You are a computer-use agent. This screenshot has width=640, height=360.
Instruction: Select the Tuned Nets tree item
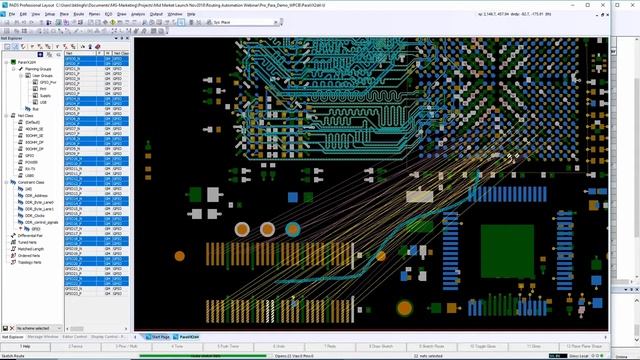pyautogui.click(x=27, y=242)
